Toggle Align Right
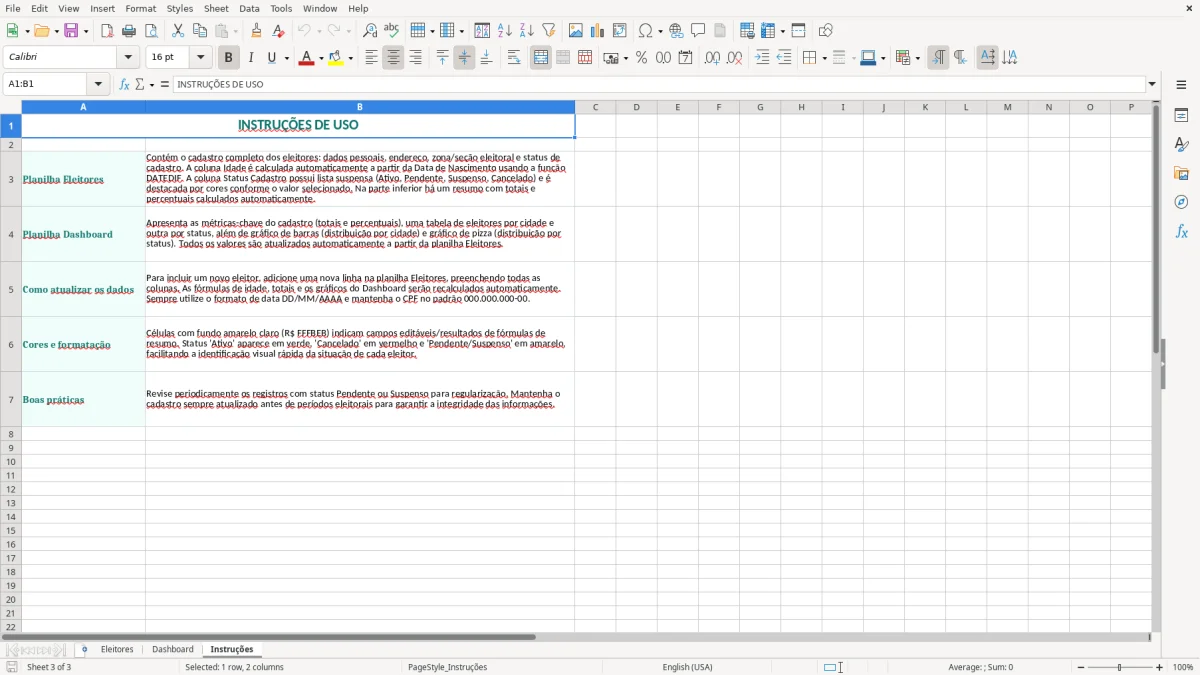Image resolution: width=1200 pixels, height=675 pixels. [415, 58]
